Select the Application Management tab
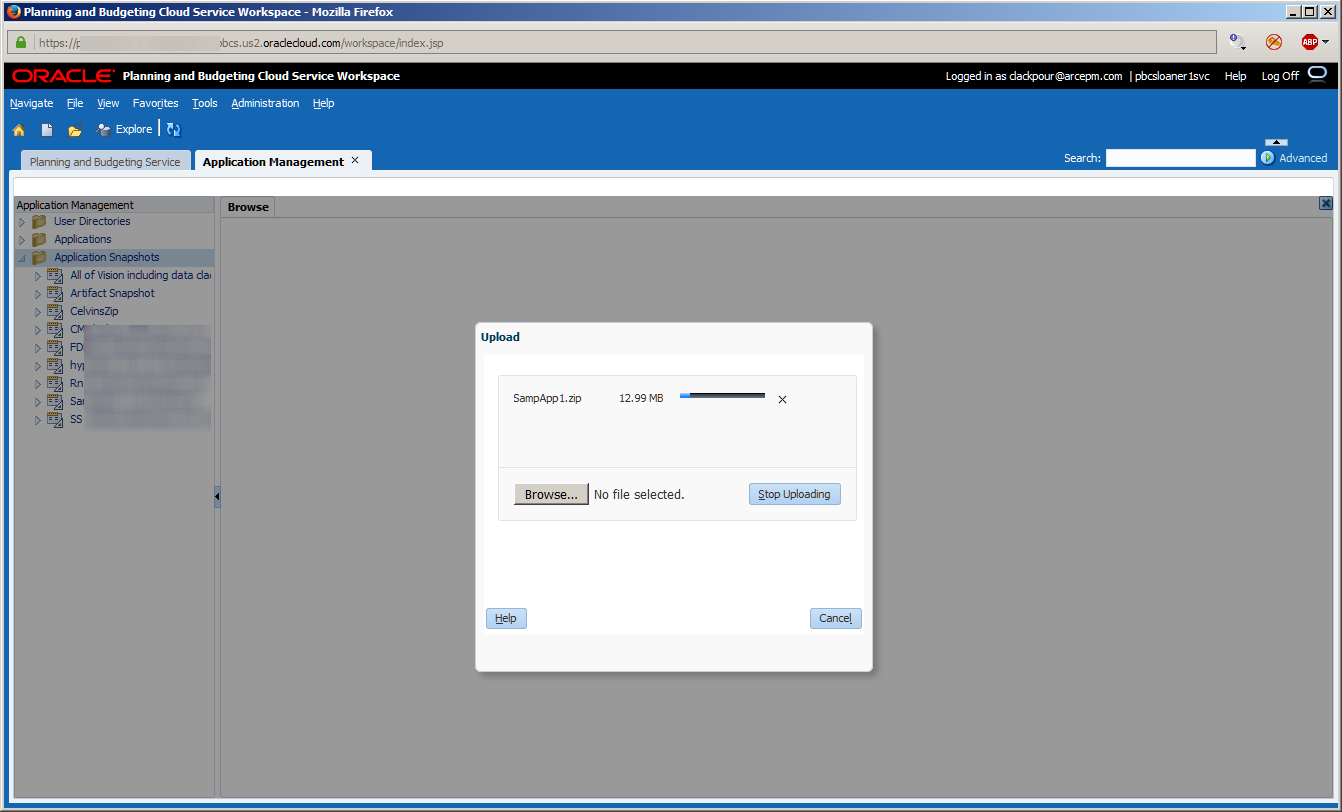Screen dimensions: 1342x812 click(273, 161)
